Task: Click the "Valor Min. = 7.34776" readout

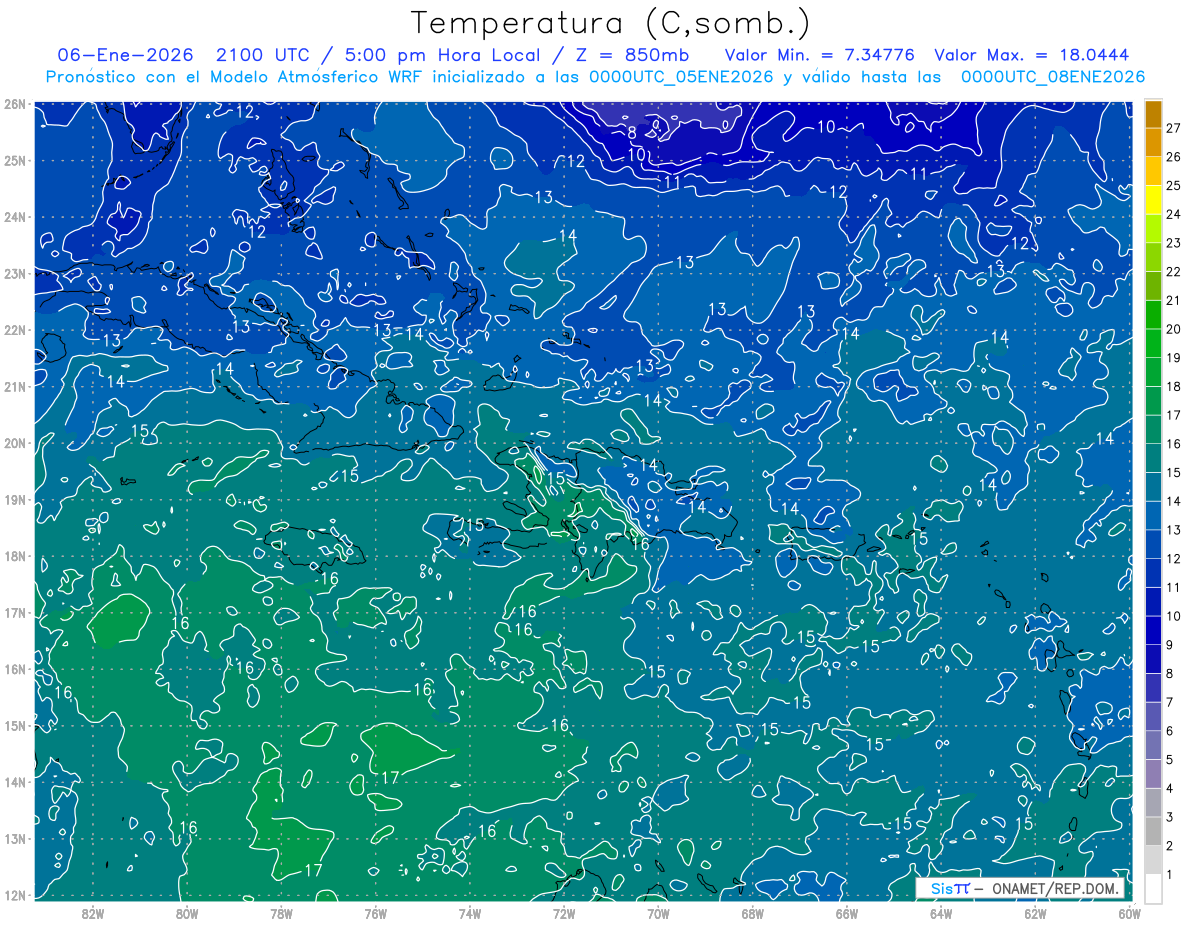Action: (822, 55)
